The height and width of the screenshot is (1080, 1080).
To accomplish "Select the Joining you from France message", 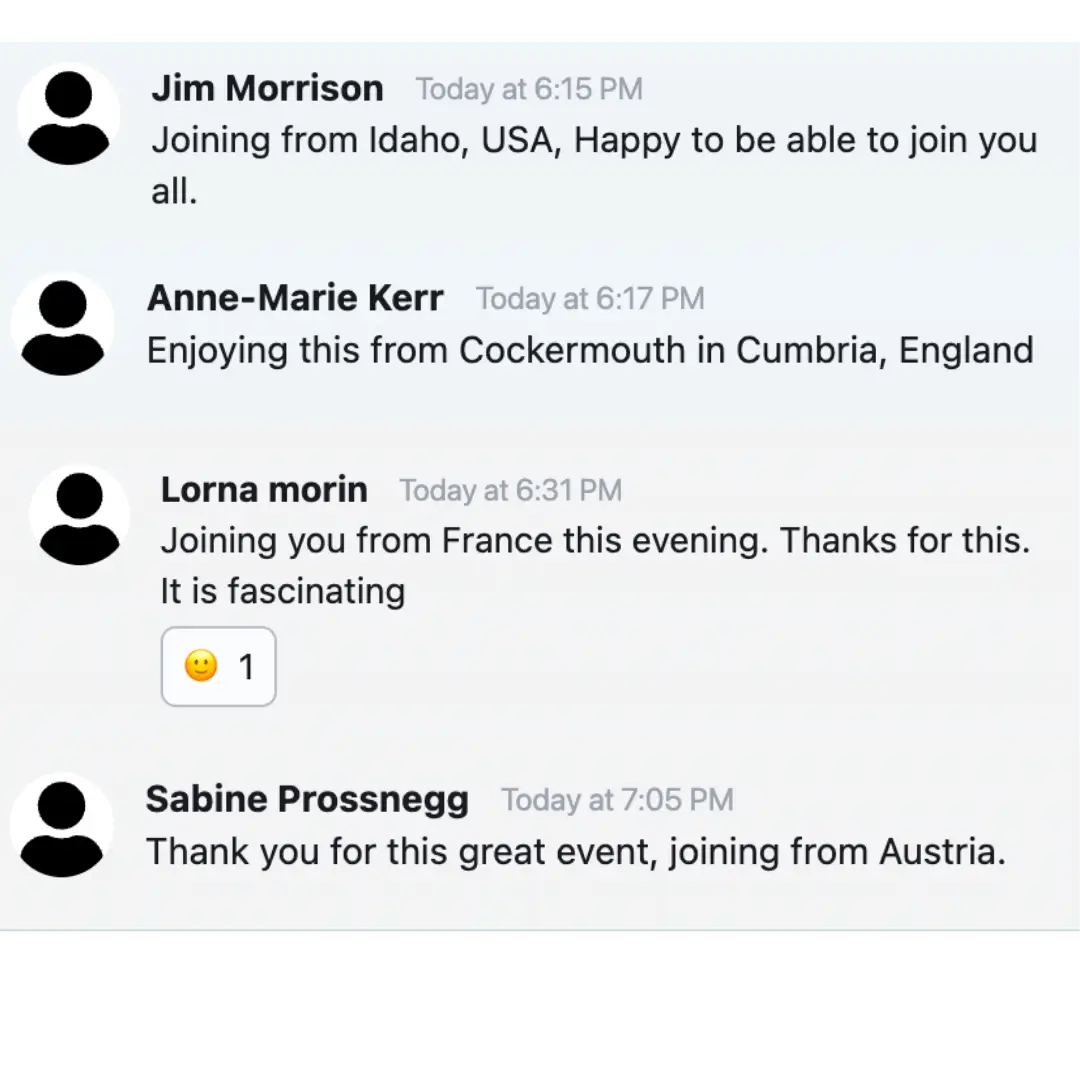I will pos(595,565).
